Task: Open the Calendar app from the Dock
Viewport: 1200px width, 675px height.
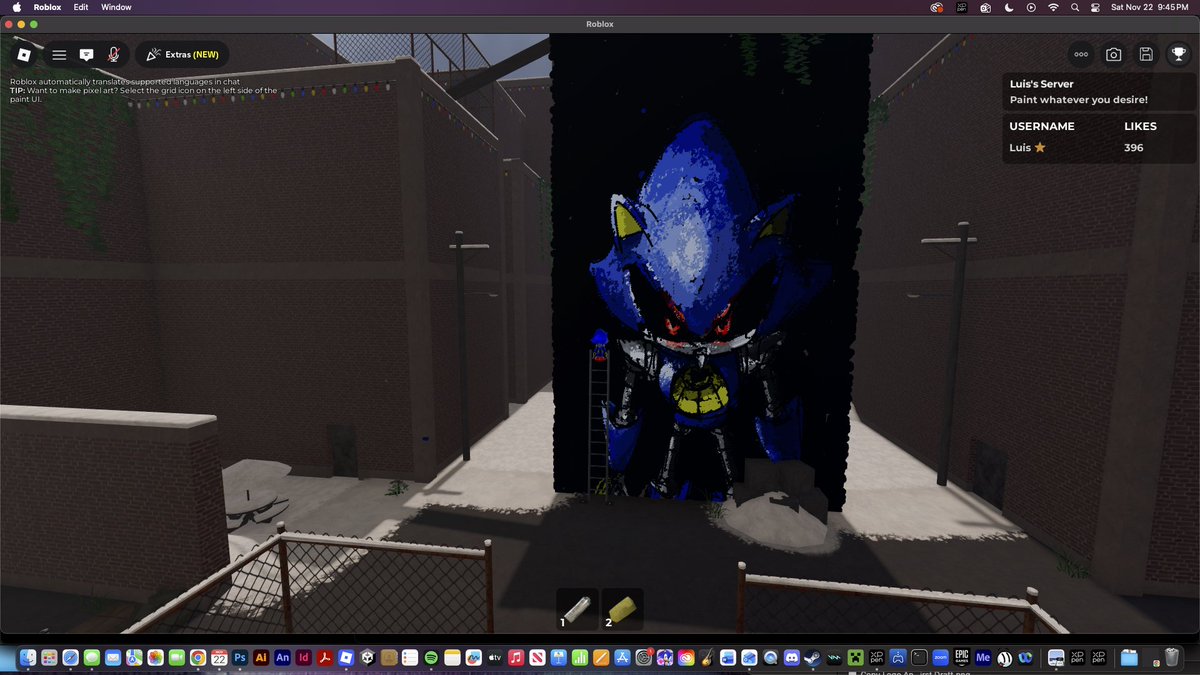Action: [x=219, y=658]
